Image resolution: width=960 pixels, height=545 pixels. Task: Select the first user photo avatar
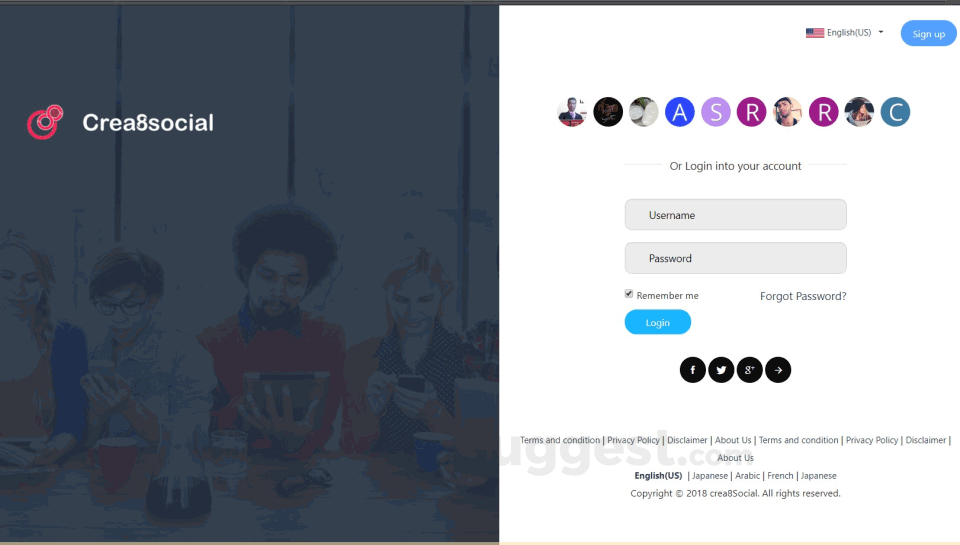point(572,112)
